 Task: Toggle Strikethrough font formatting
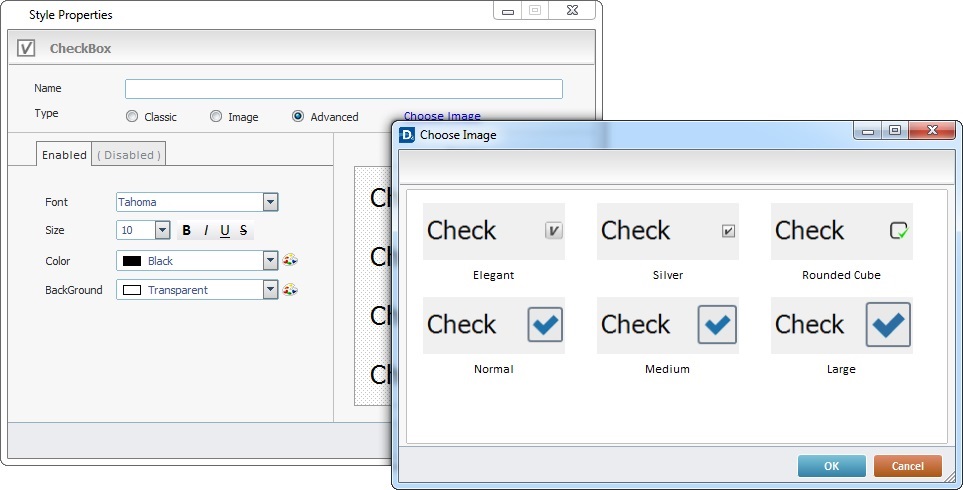243,231
